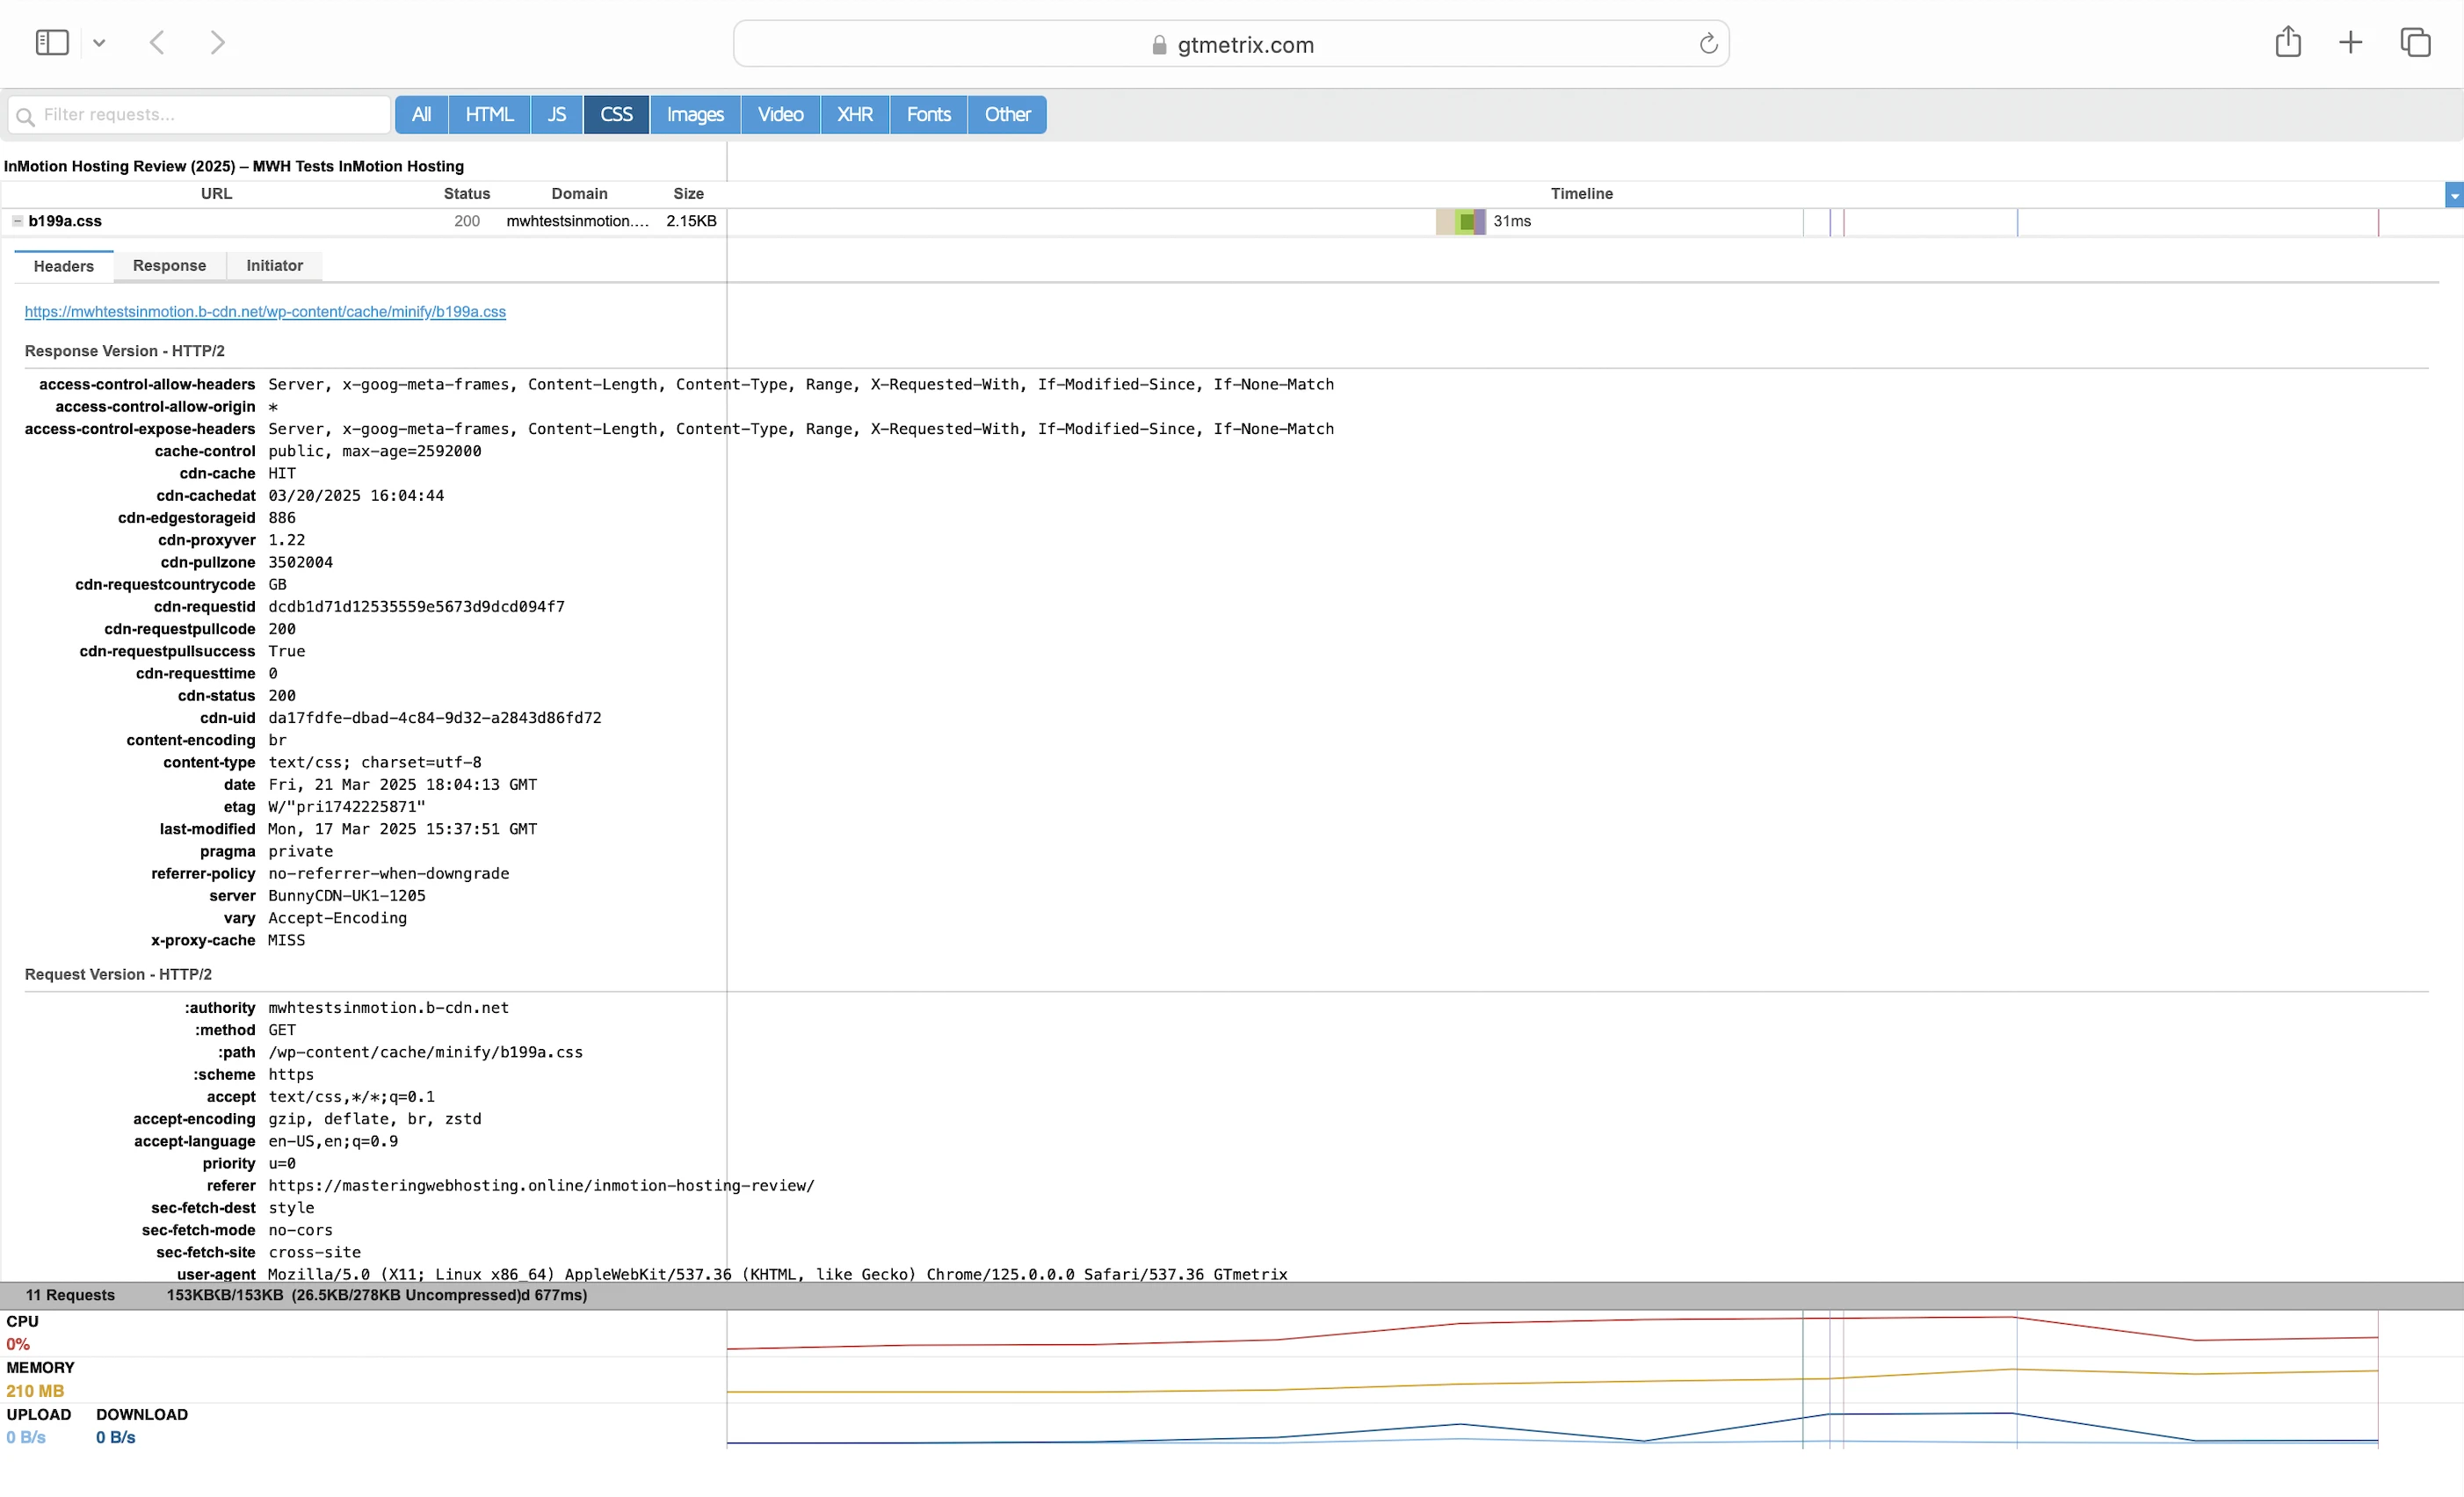Toggle the Safari sidebar icon
2464x1497 pixels.
(52, 43)
